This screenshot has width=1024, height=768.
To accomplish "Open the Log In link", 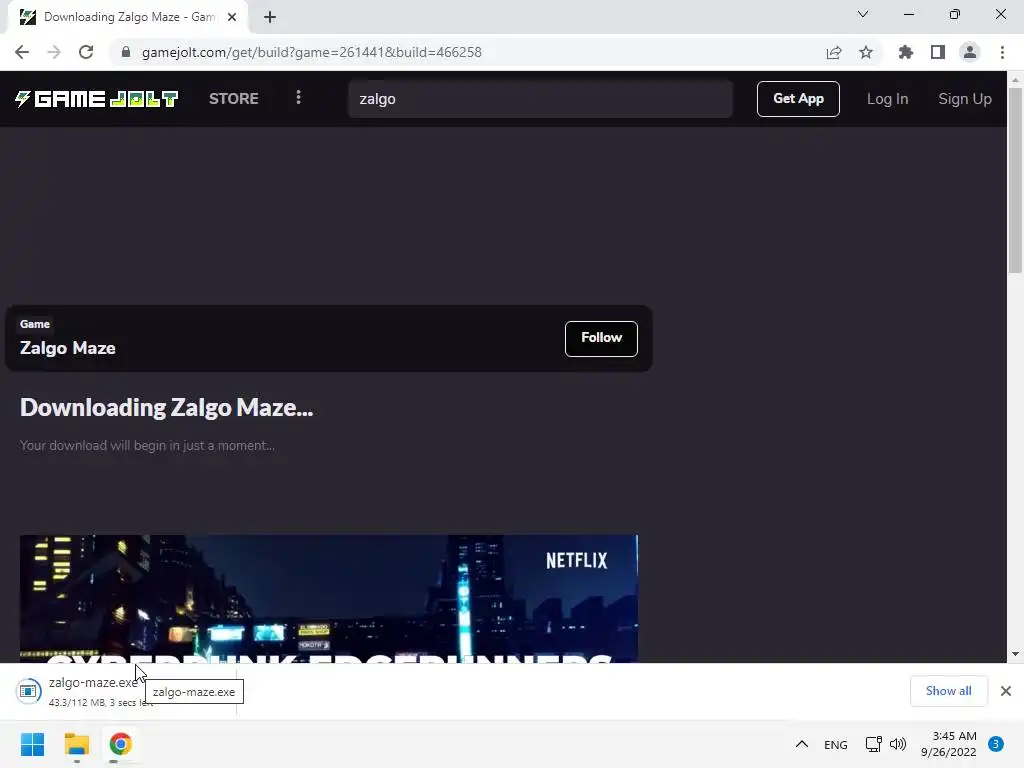I will 887,99.
